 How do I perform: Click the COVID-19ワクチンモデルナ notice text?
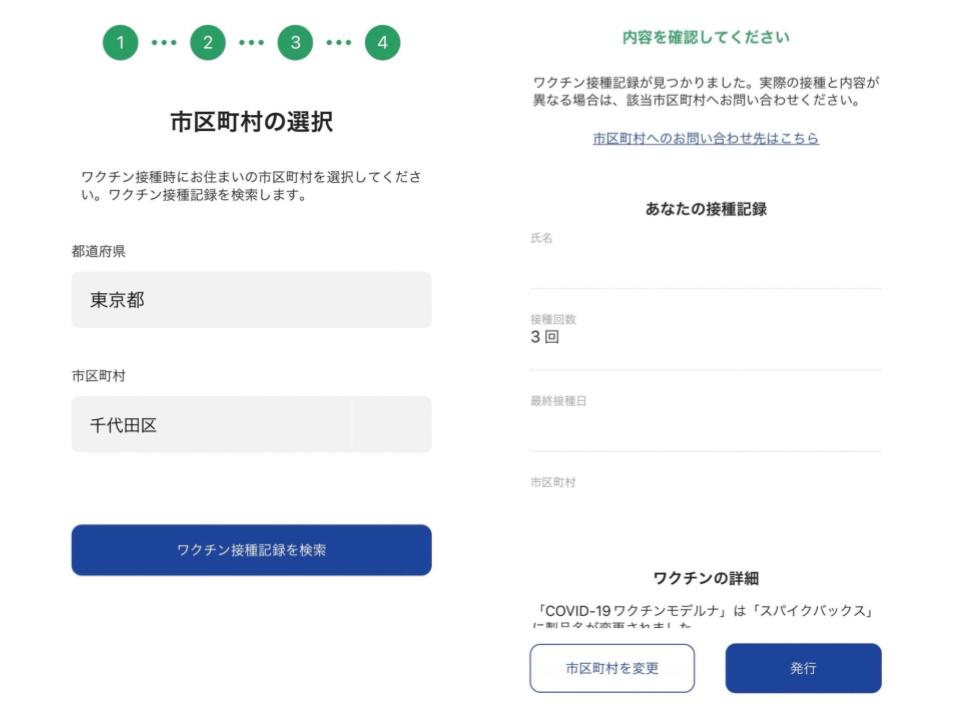click(706, 610)
